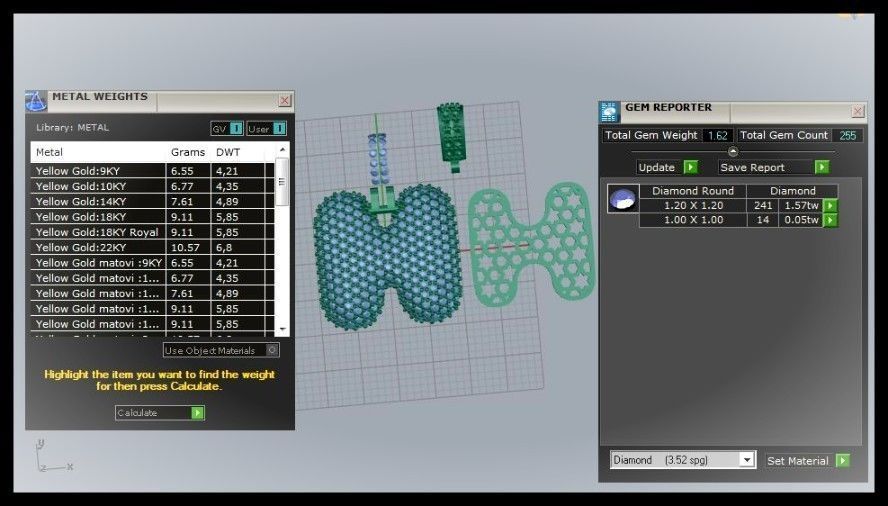
Task: Toggle the GV library switch
Action: 227,129
